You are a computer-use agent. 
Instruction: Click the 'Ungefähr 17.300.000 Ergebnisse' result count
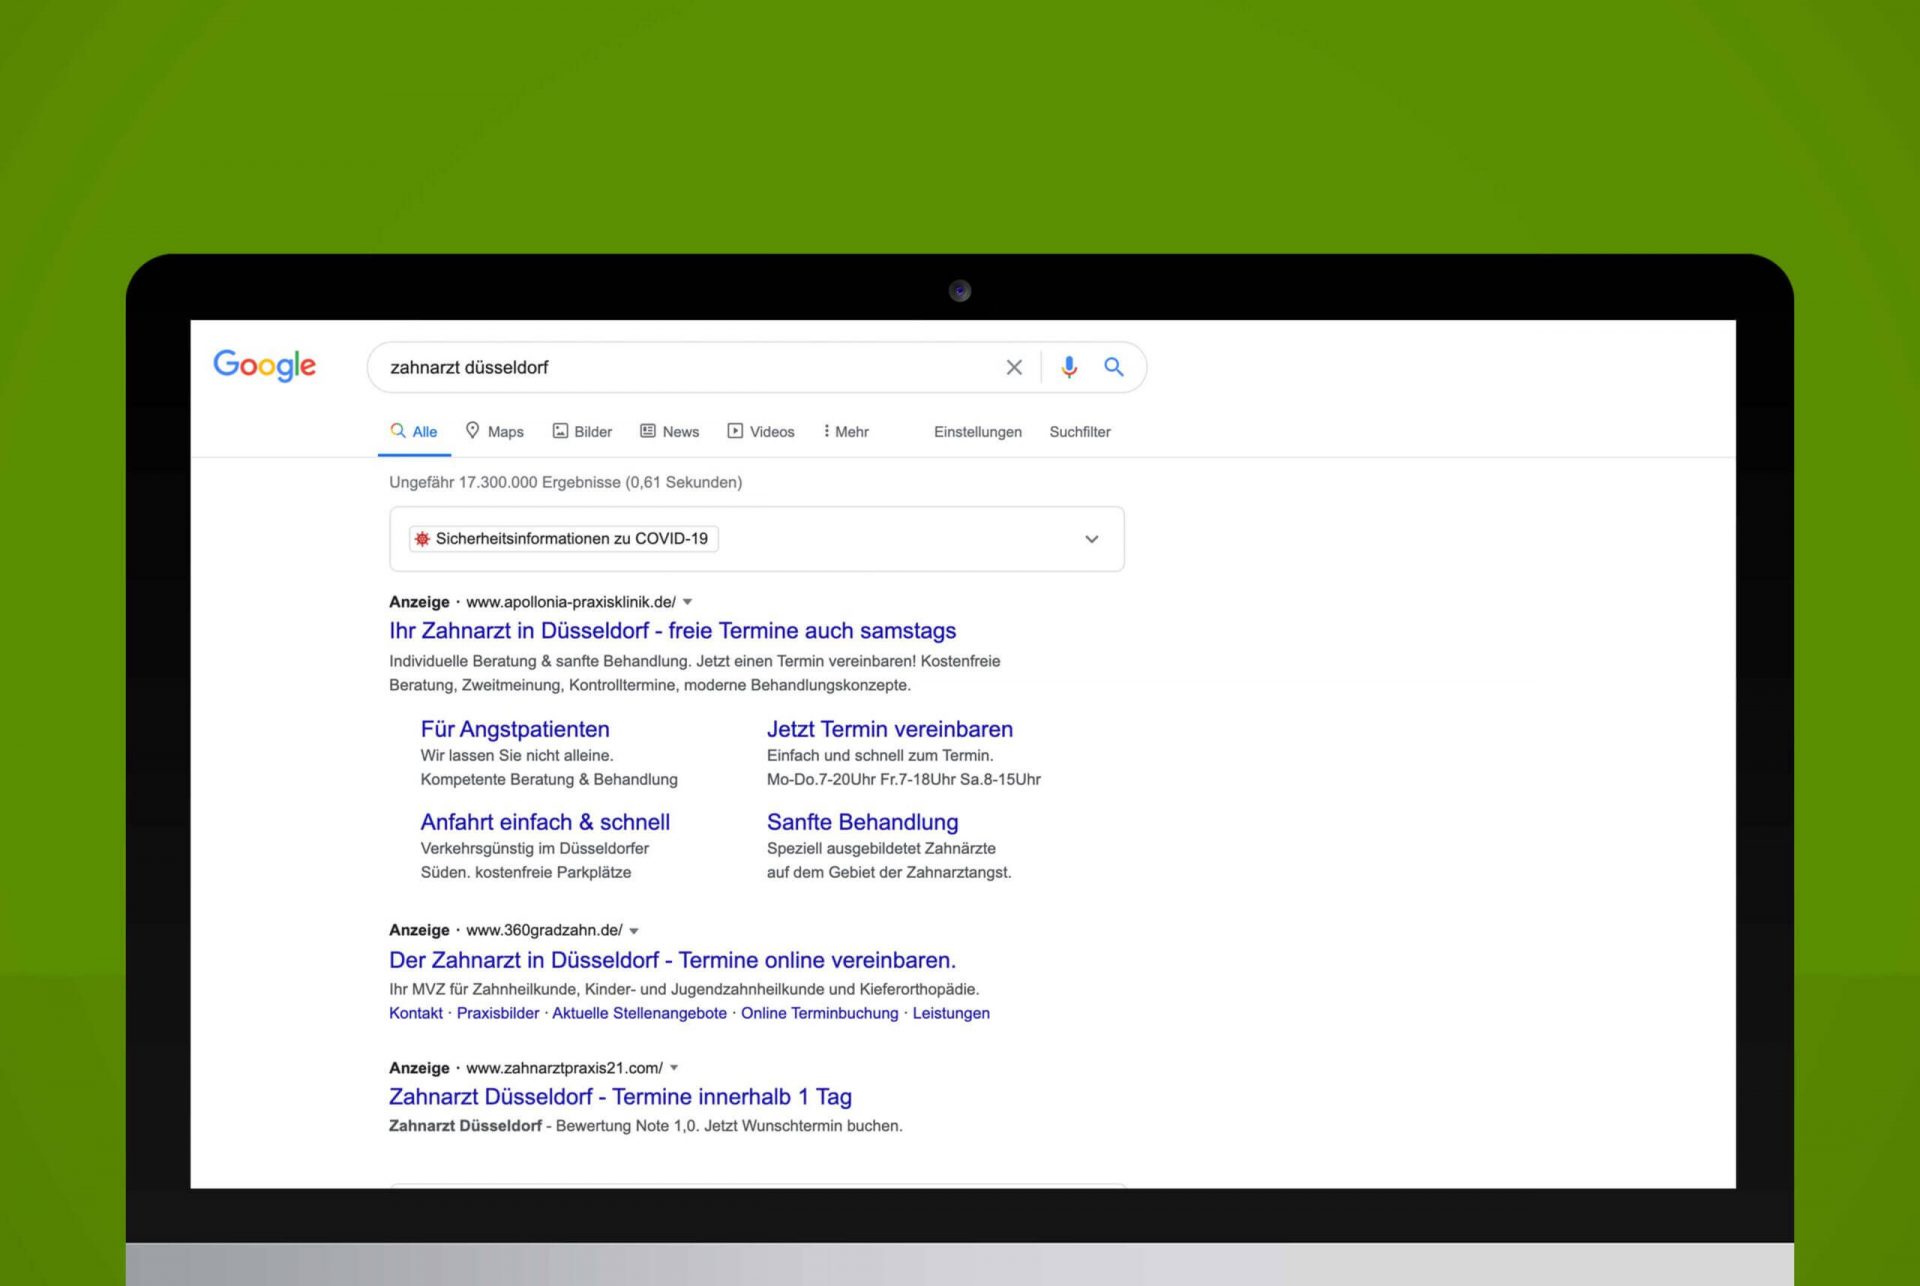566,482
